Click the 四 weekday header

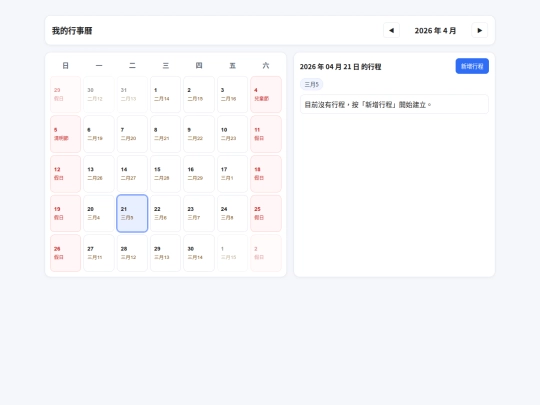(x=199, y=65)
